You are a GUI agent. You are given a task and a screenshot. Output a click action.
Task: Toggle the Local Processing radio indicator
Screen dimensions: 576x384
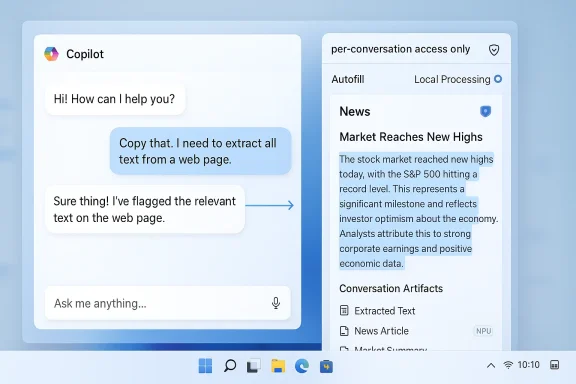click(x=498, y=79)
